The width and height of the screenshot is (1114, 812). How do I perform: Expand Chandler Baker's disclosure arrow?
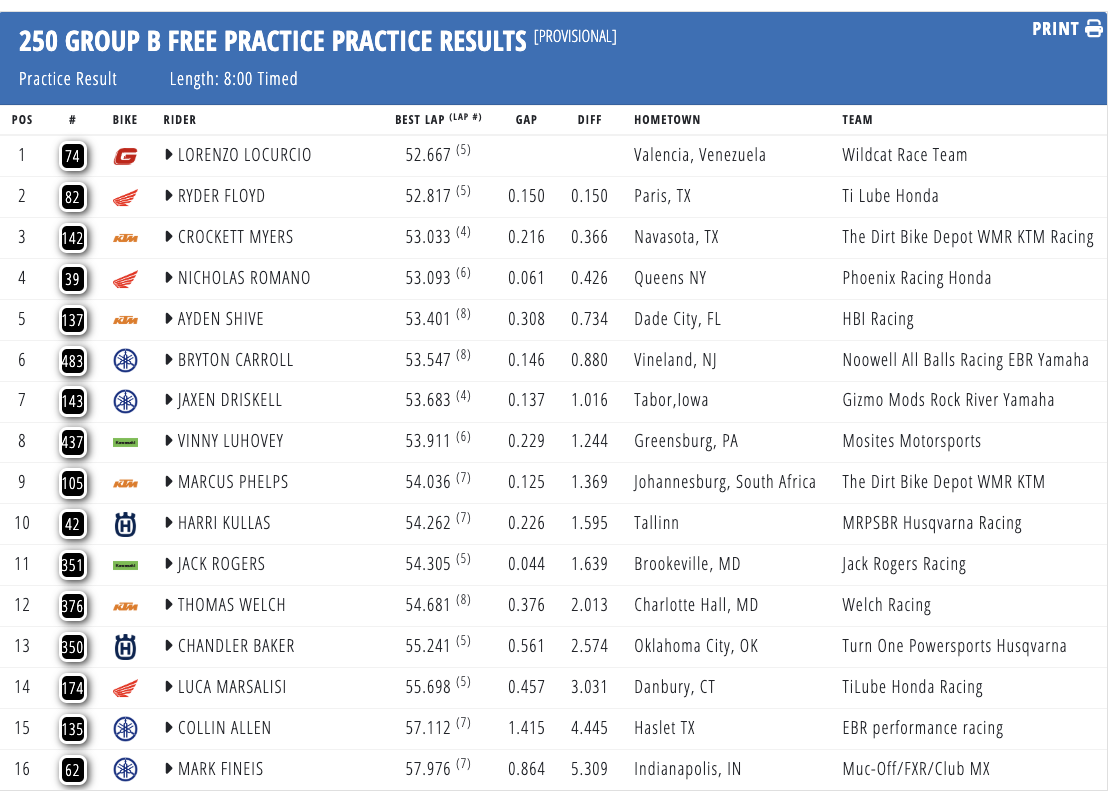[x=169, y=646]
